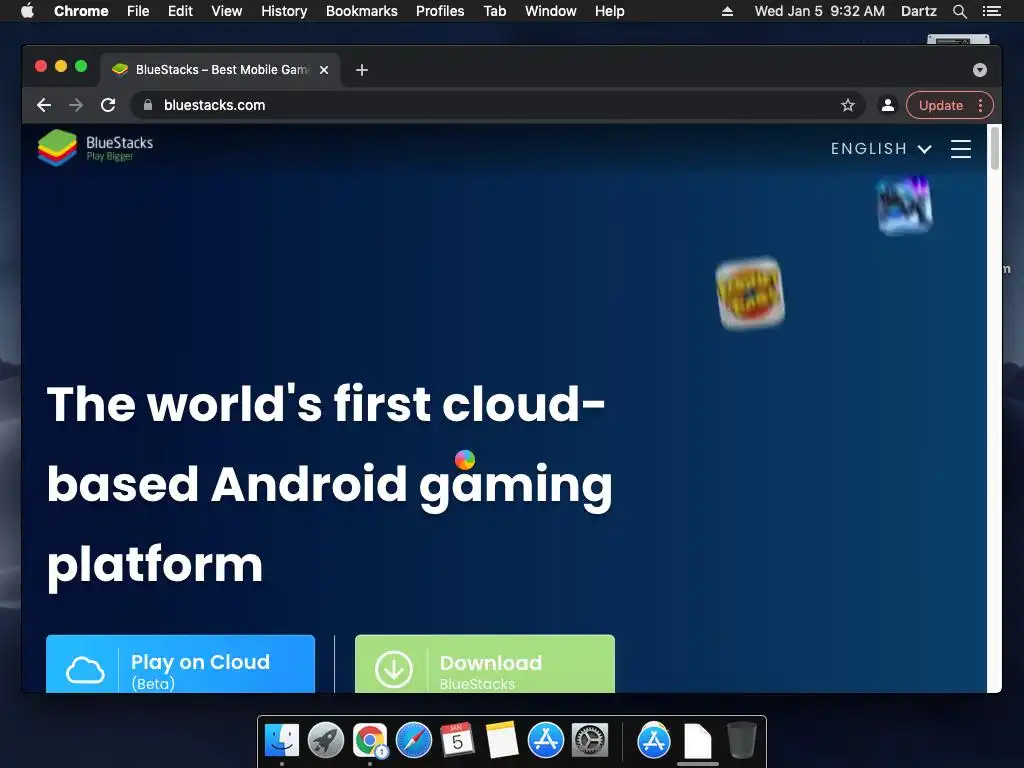Click the floating blue game icon near top right

click(x=904, y=205)
